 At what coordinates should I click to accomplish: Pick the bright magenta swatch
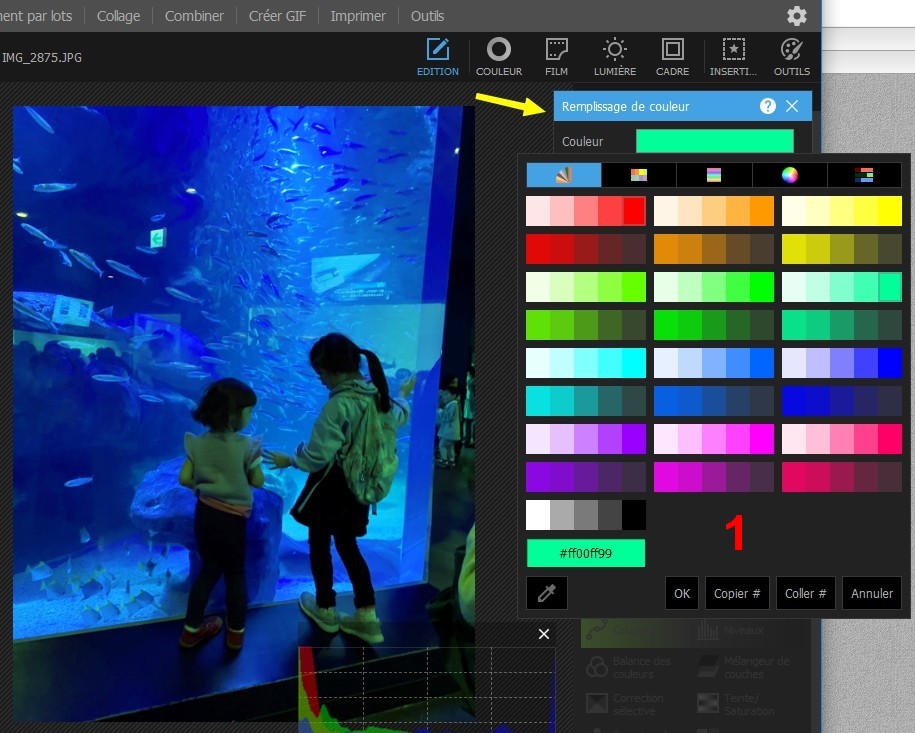762,439
